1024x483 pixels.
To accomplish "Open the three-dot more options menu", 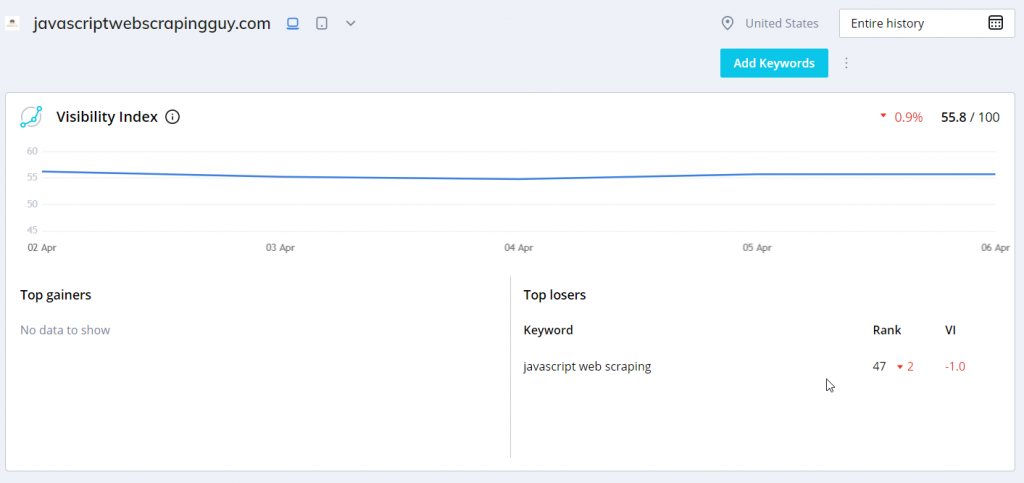I will [x=846, y=63].
